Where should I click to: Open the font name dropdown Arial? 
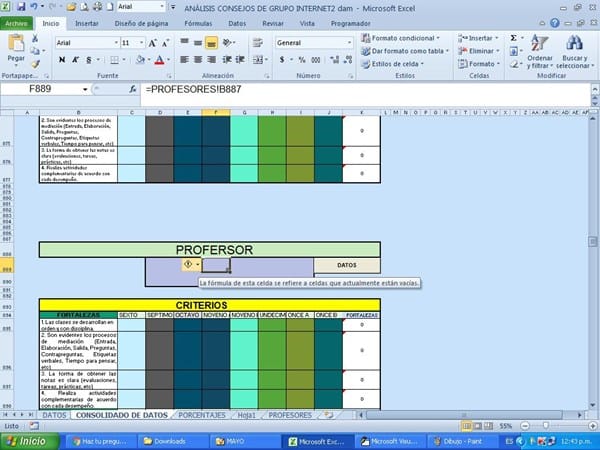(85, 43)
